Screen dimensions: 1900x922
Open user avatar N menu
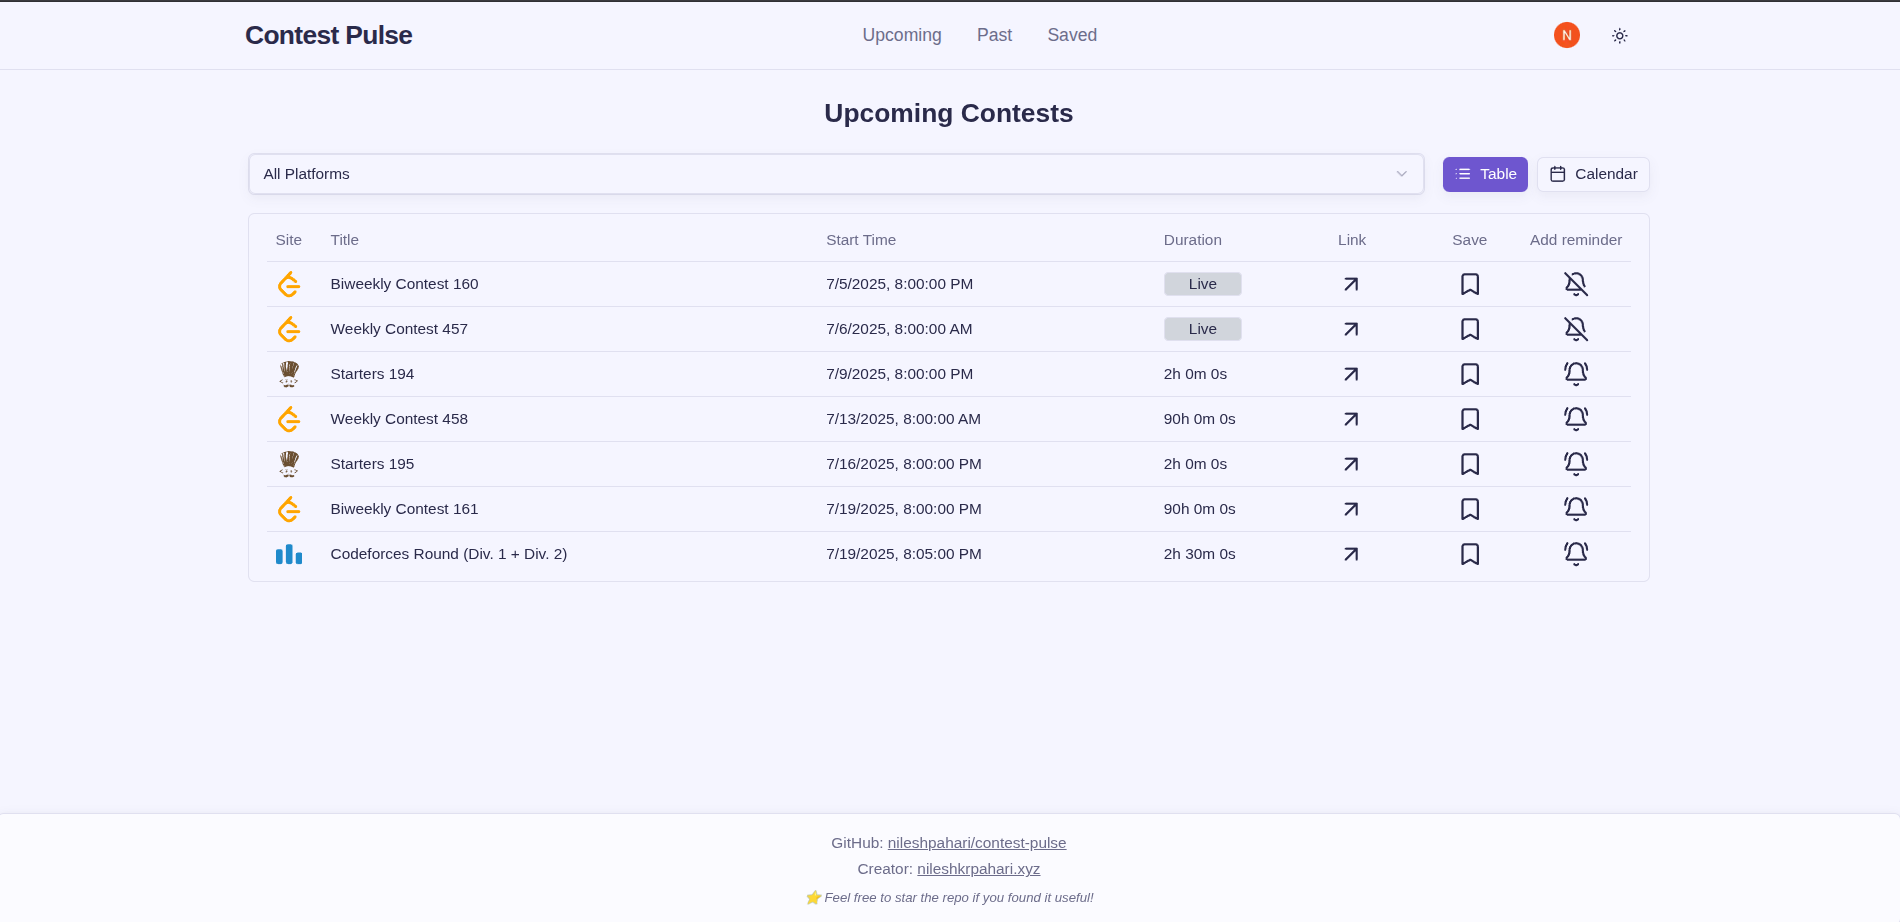(1567, 35)
